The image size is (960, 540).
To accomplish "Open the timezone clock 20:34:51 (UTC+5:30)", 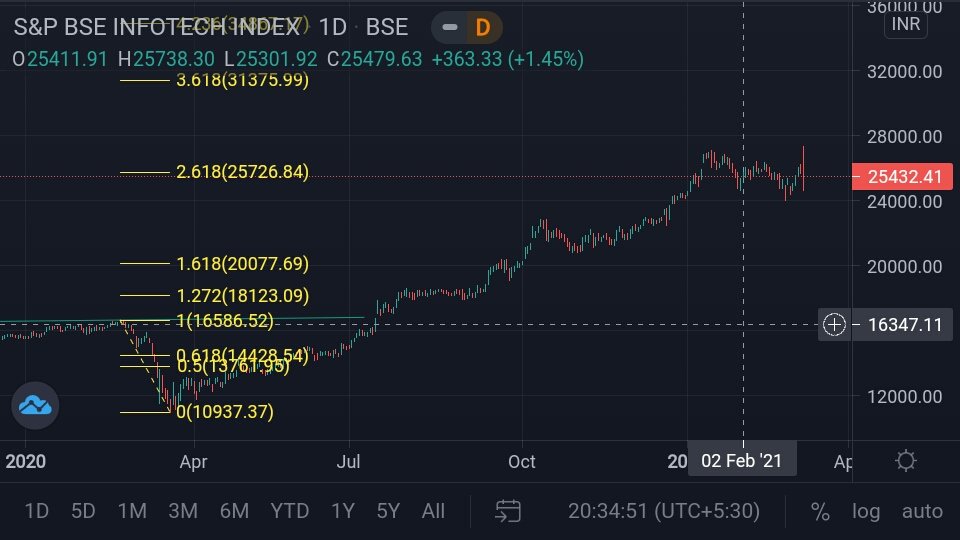I will (x=664, y=511).
